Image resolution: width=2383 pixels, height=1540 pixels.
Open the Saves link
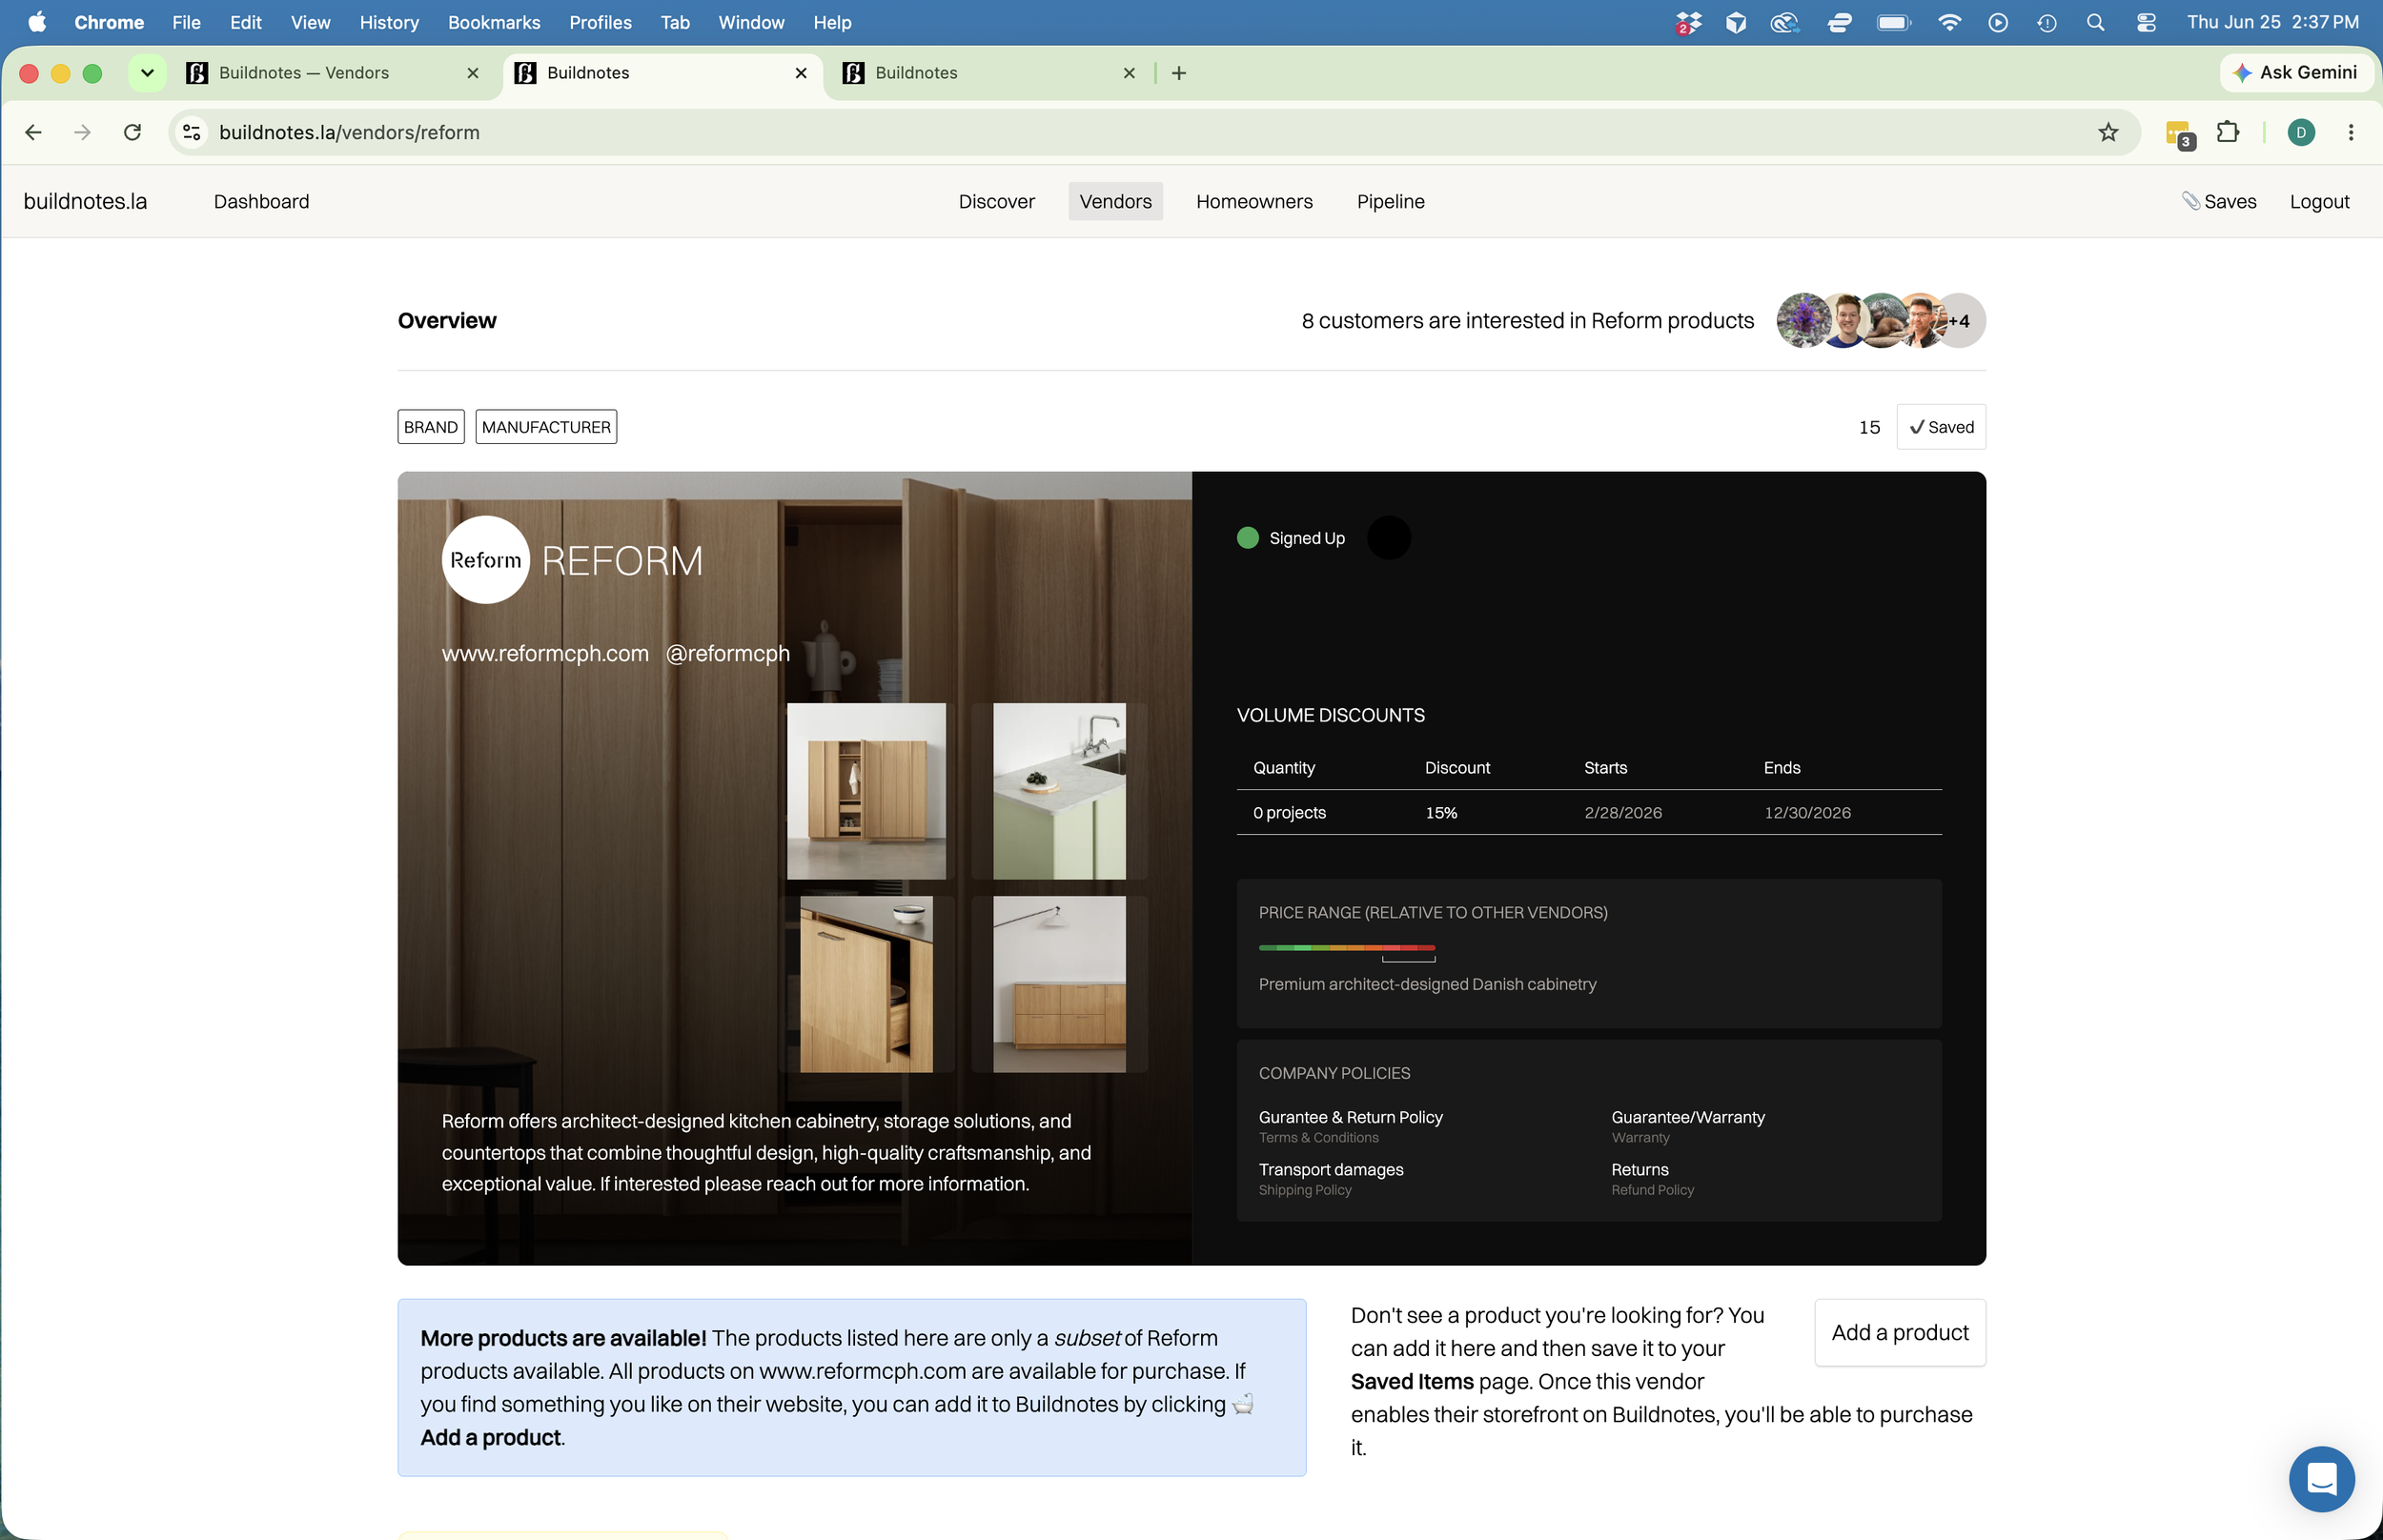(2219, 201)
